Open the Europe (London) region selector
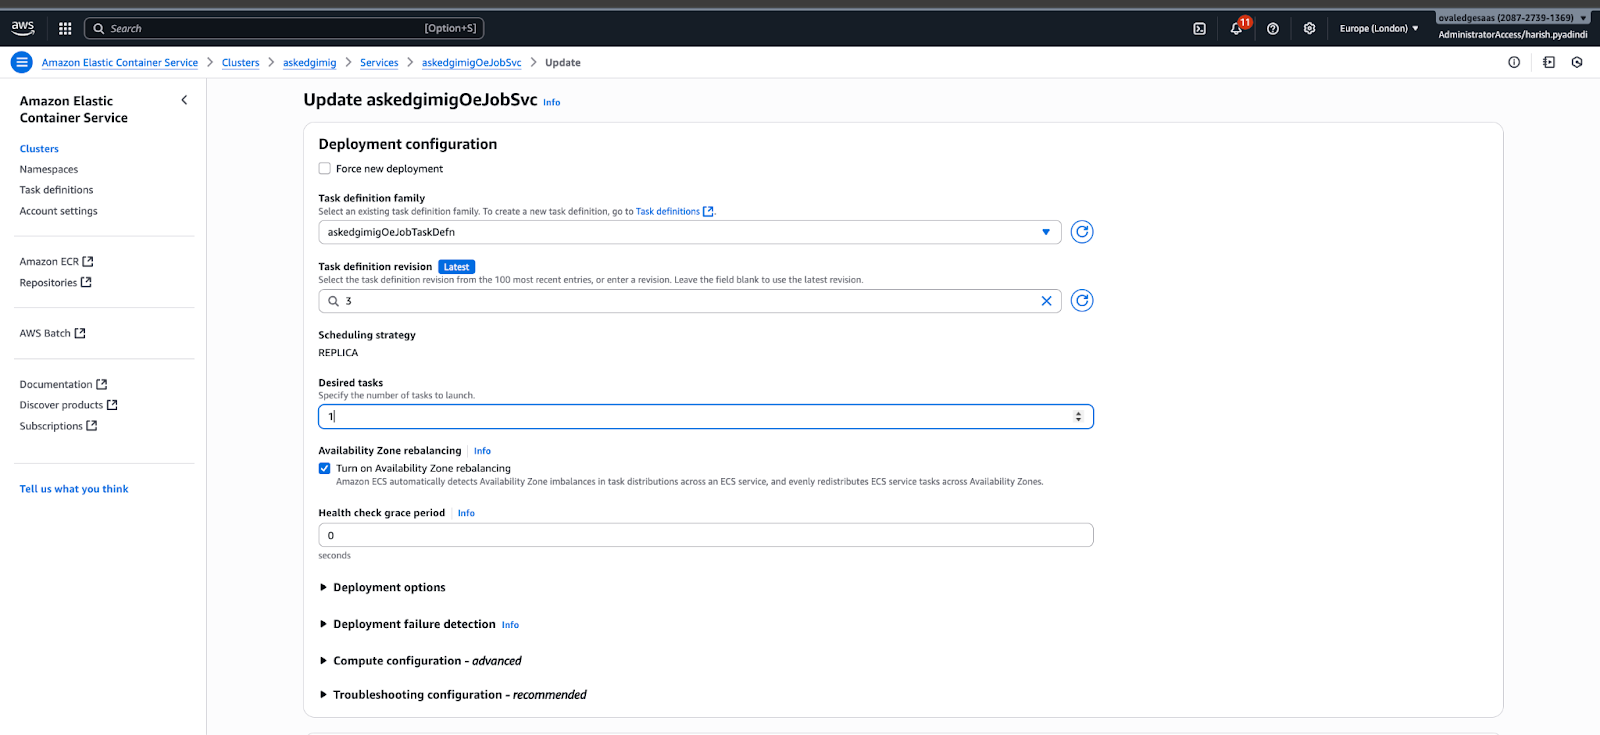This screenshot has height=735, width=1600. 1378,29
